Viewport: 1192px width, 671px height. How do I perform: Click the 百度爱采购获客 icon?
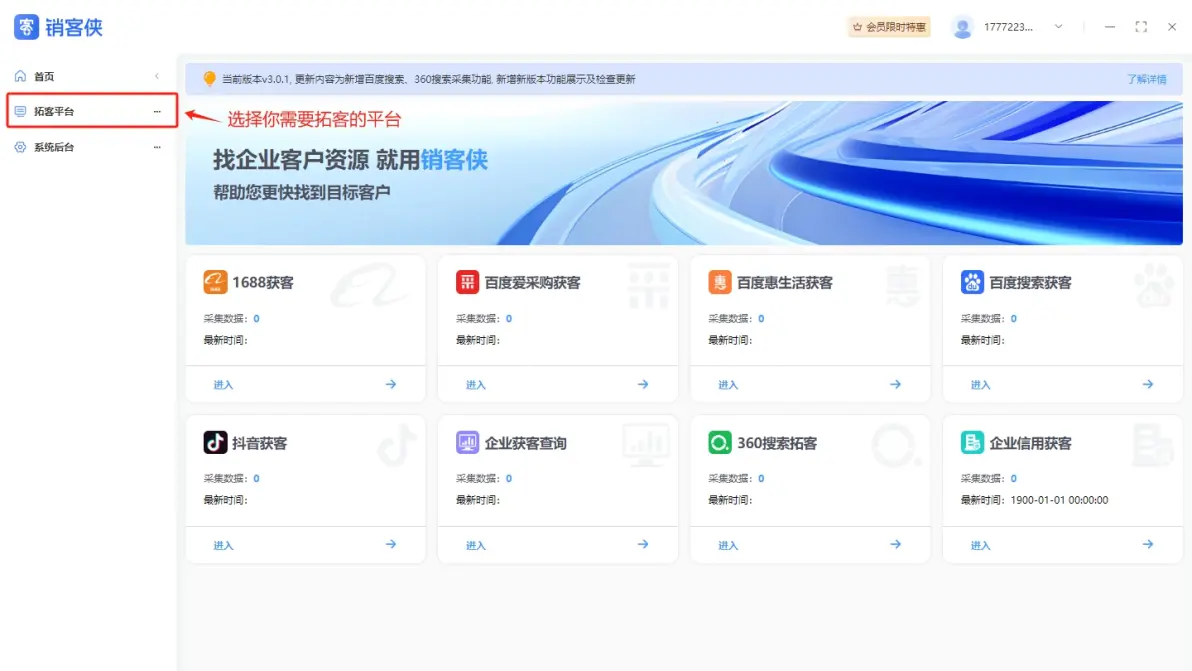[x=468, y=282]
